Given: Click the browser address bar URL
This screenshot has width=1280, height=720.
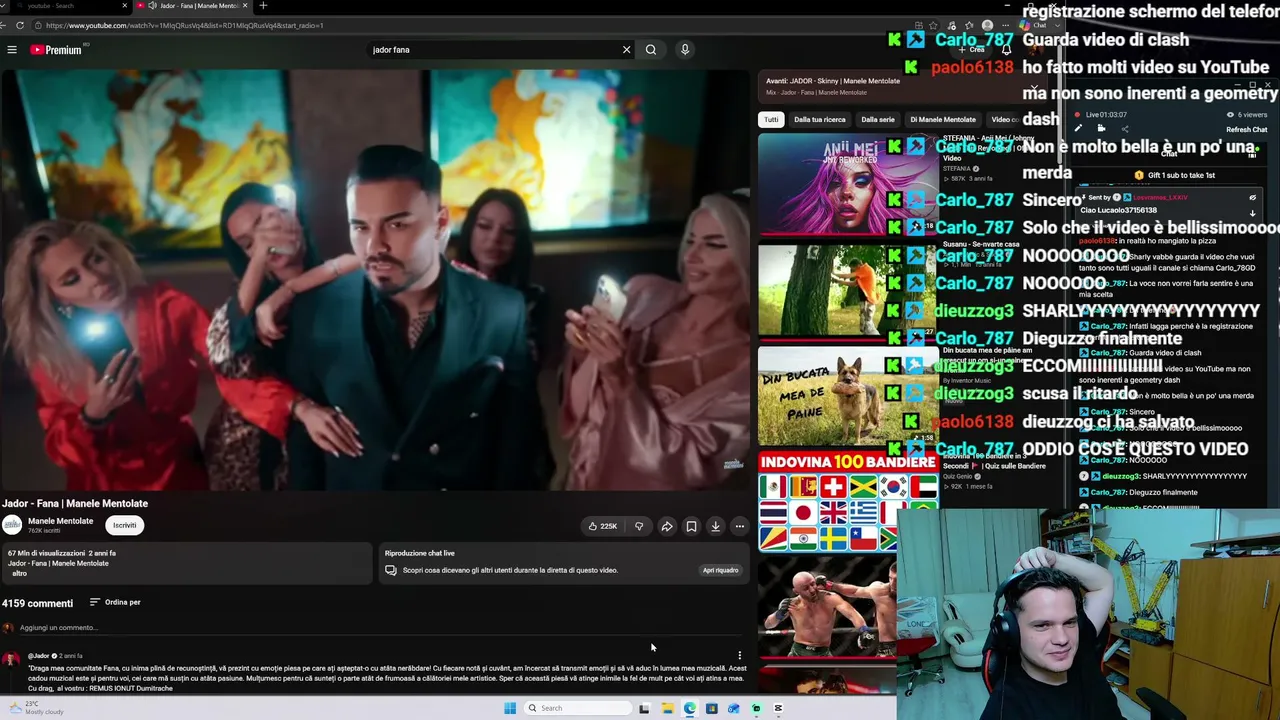Looking at the screenshot, I should [x=185, y=25].
